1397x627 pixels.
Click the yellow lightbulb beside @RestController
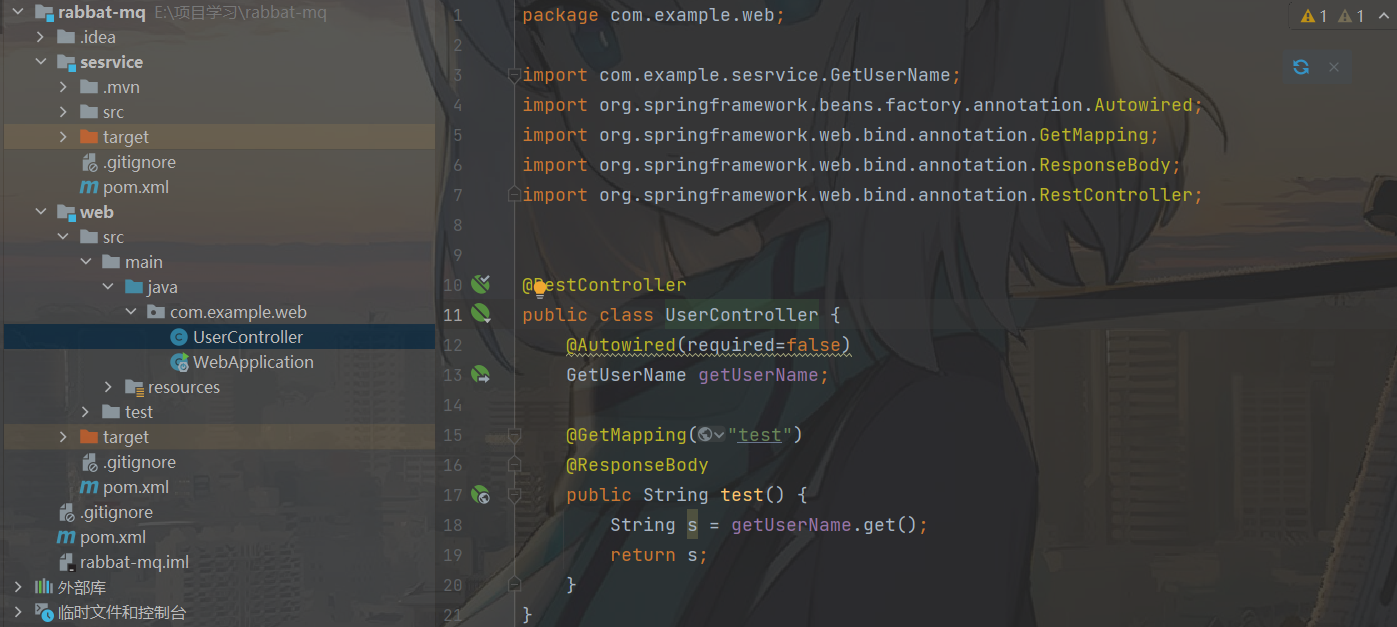(x=540, y=289)
